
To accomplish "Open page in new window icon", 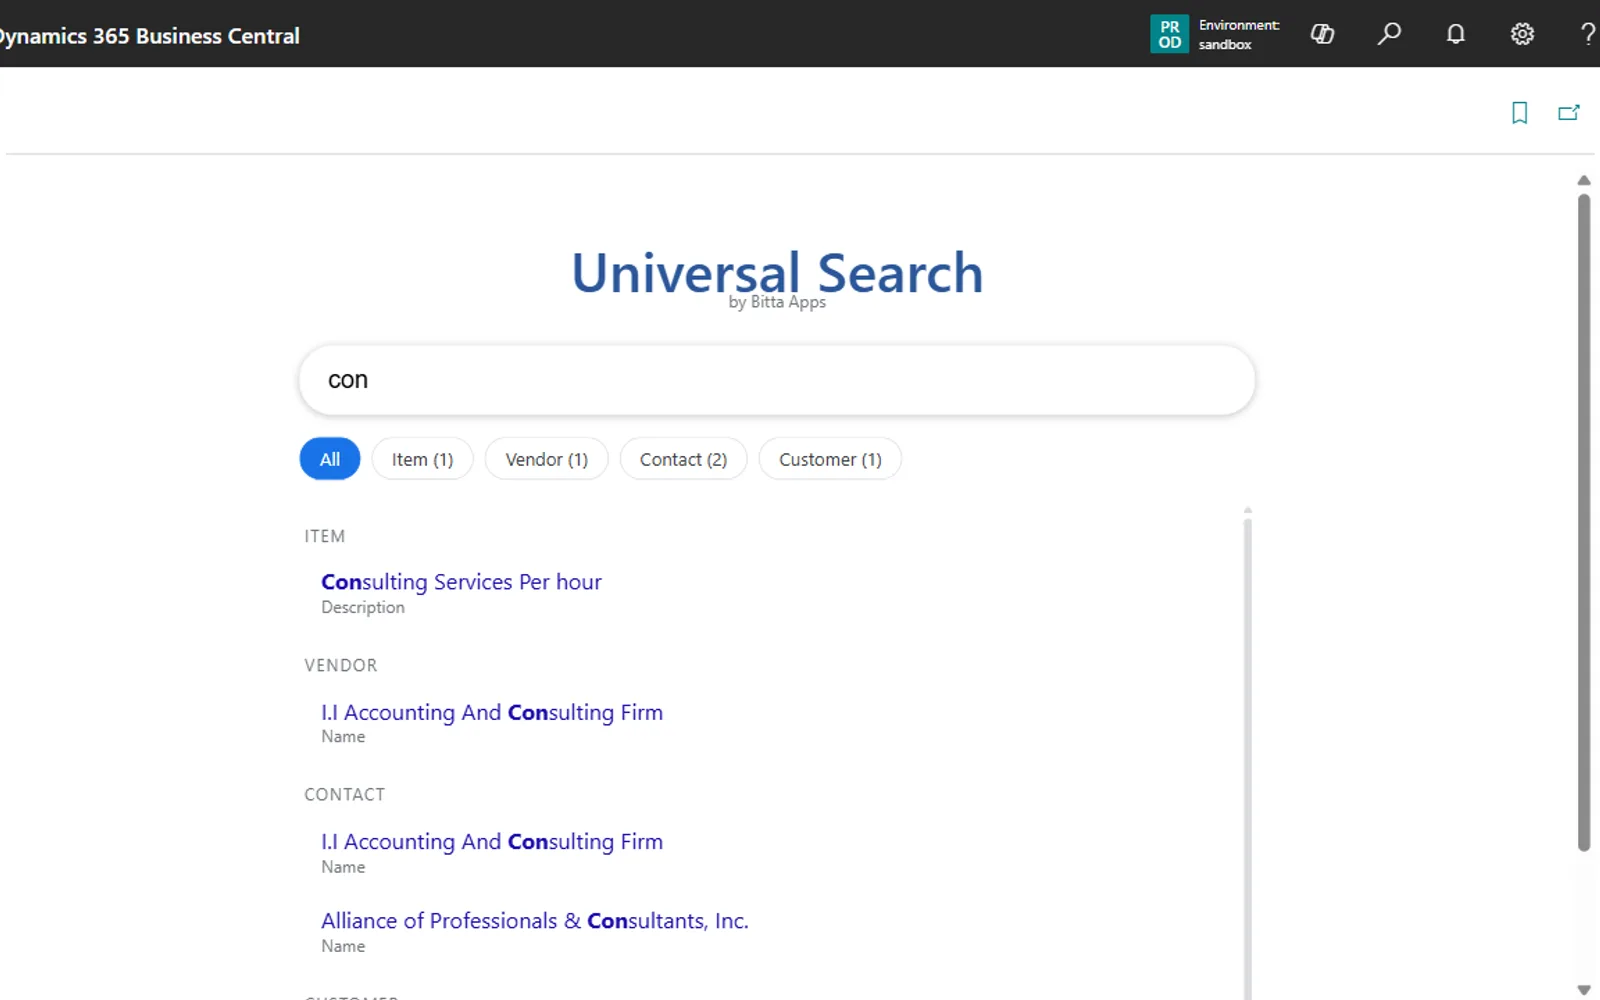I will pyautogui.click(x=1569, y=113).
